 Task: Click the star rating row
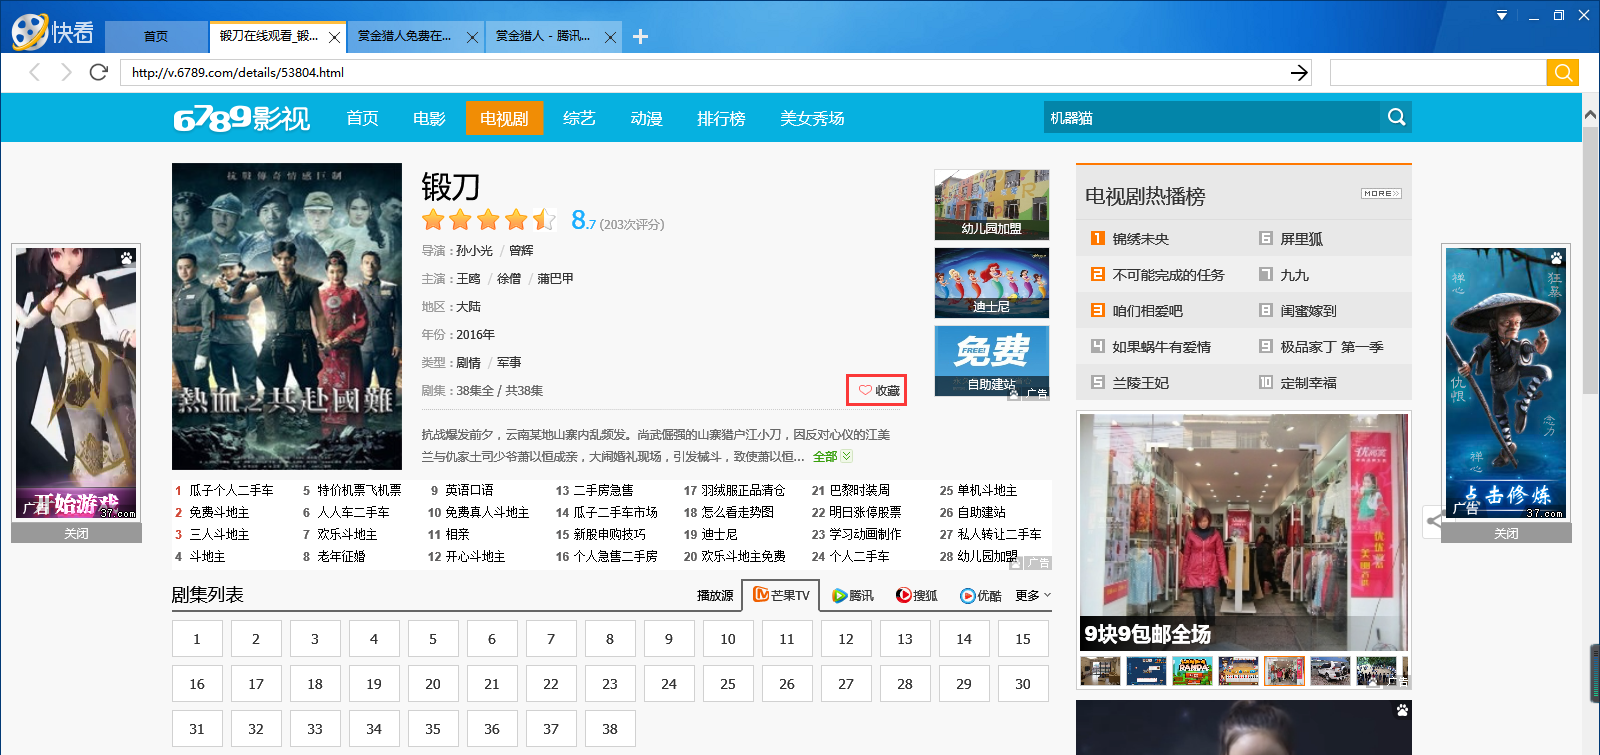click(489, 220)
